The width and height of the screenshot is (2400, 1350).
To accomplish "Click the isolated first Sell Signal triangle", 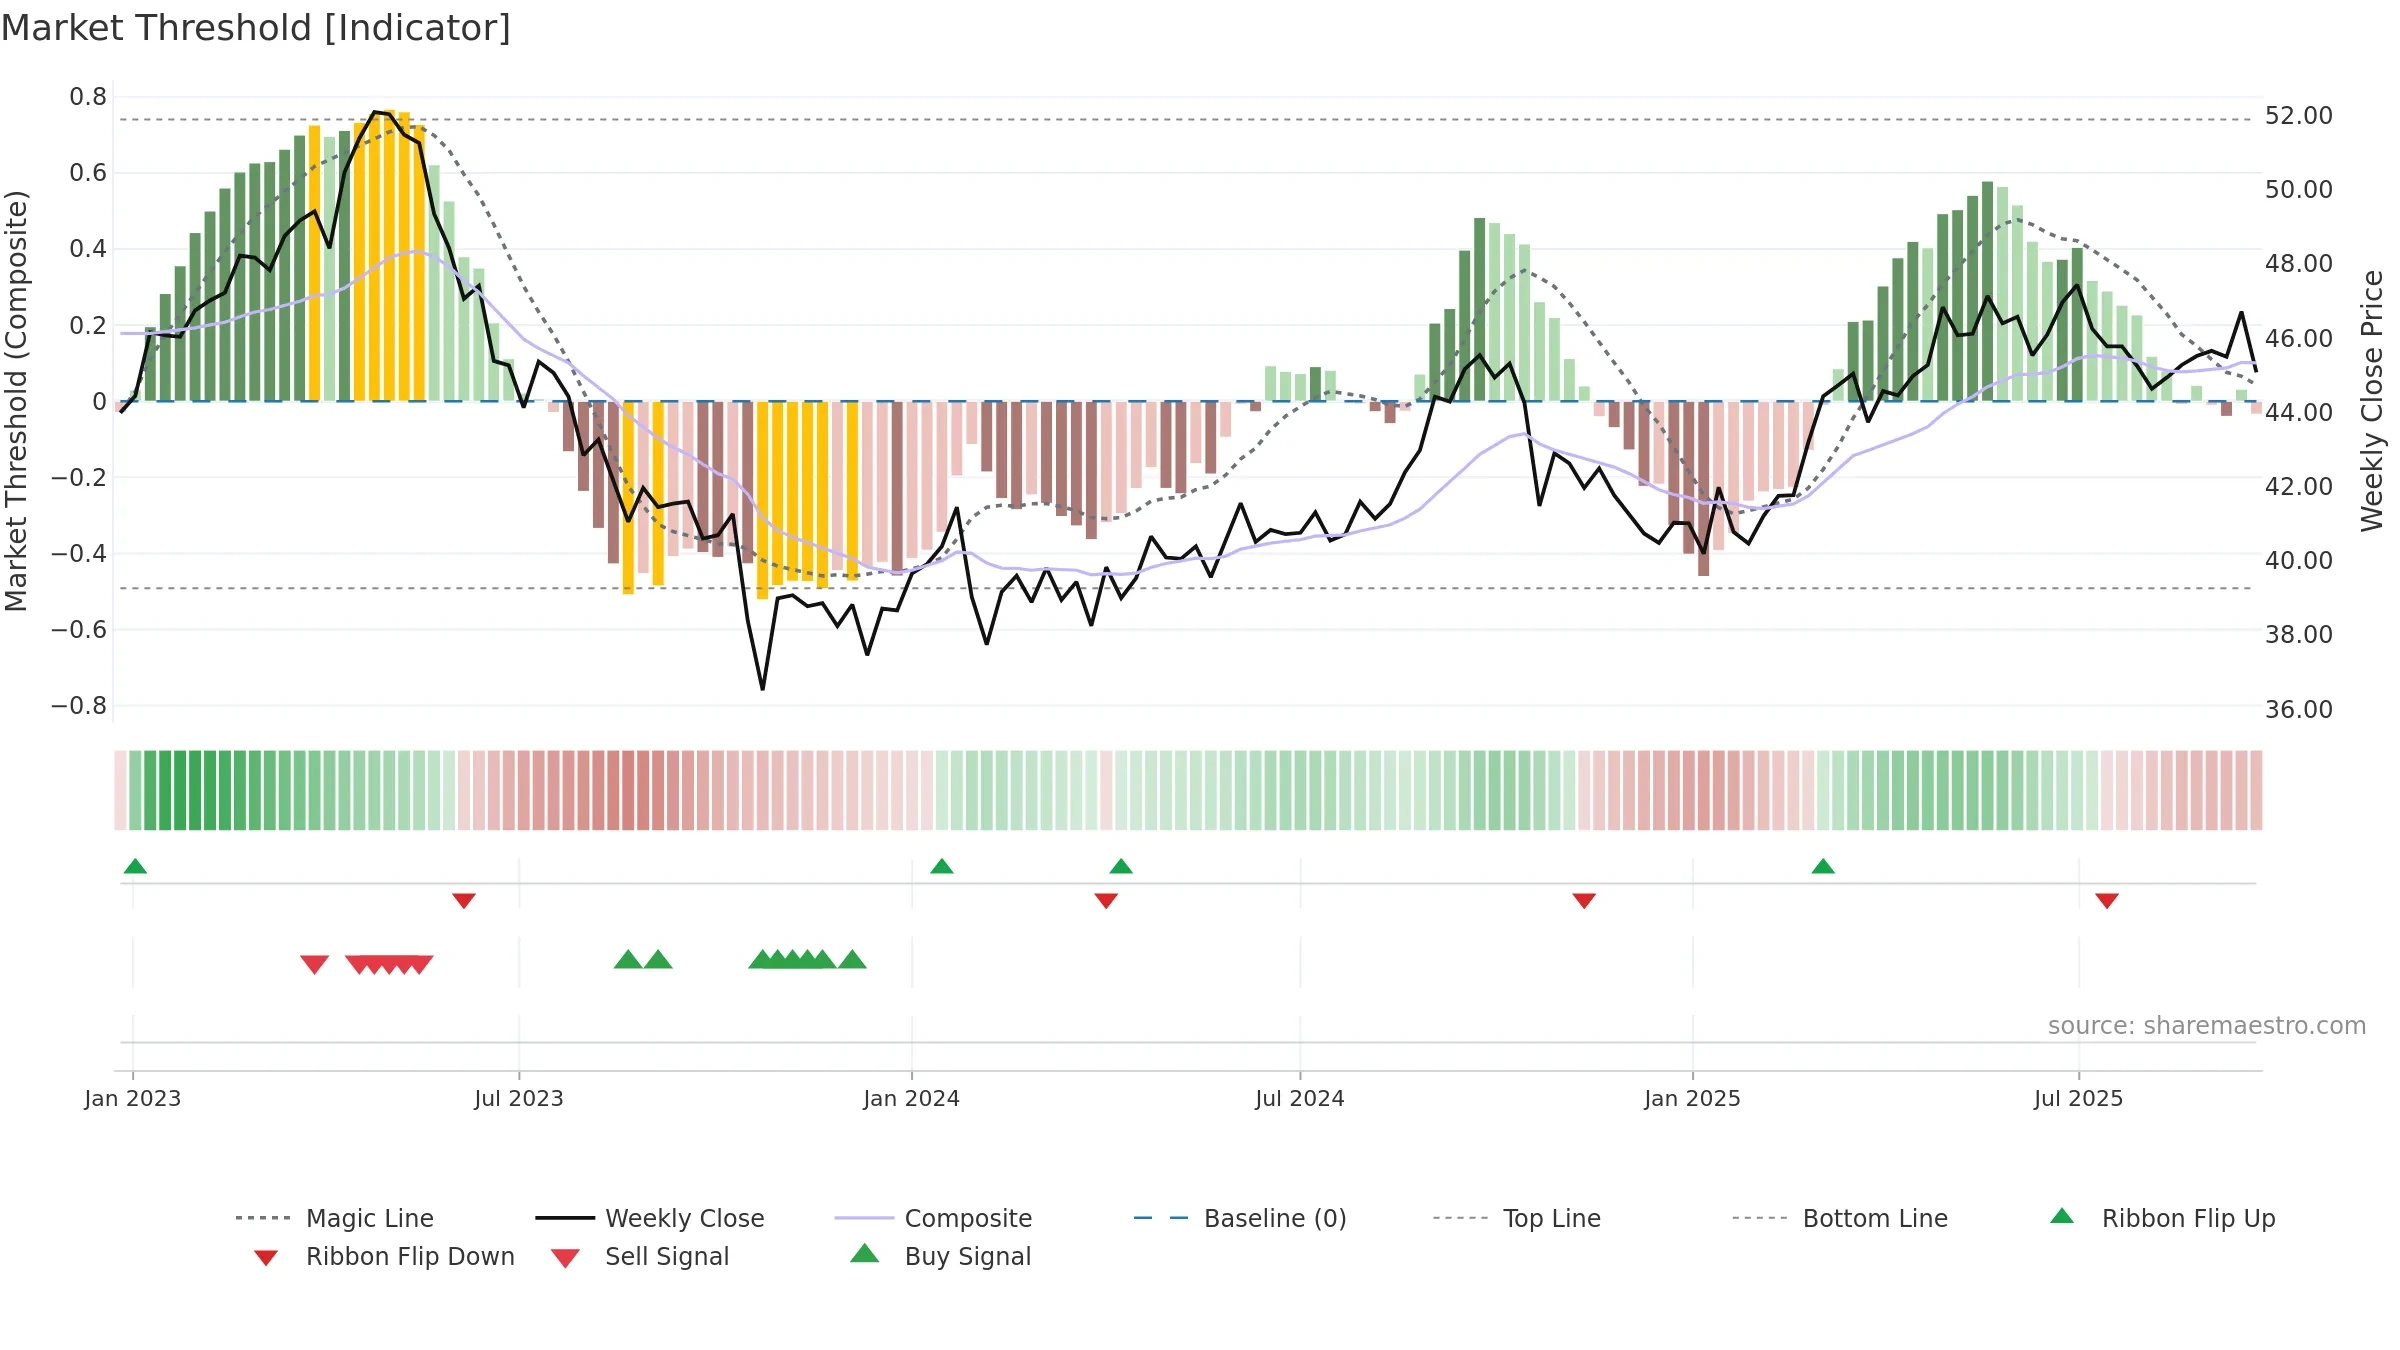I will tap(315, 964).
